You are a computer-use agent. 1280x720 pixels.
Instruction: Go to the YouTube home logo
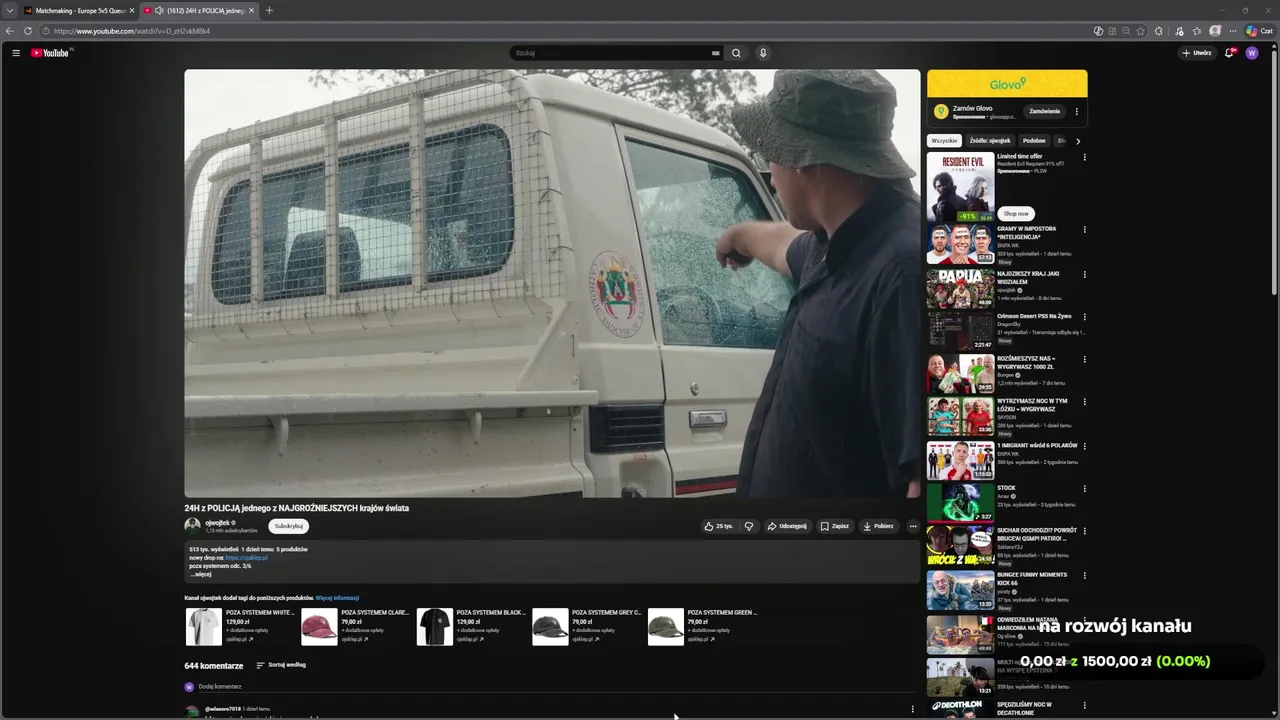pyautogui.click(x=50, y=53)
